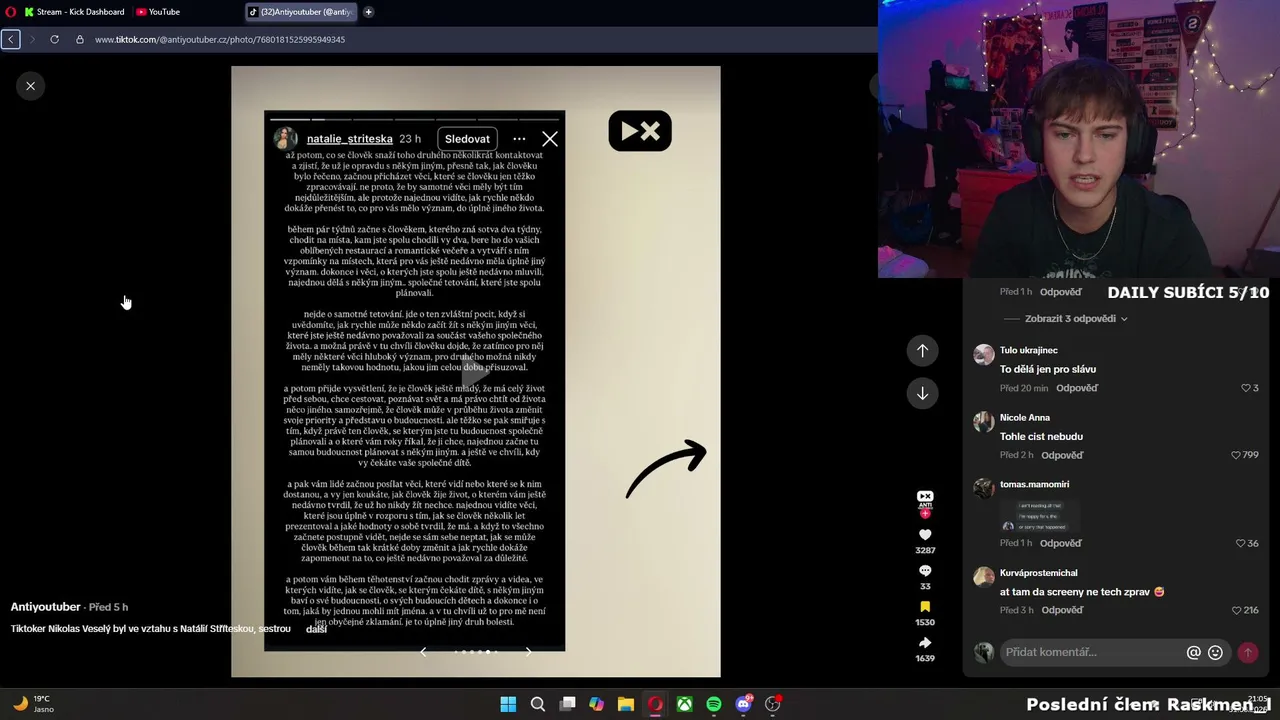Show next photo in the slideshow

pos(529,652)
